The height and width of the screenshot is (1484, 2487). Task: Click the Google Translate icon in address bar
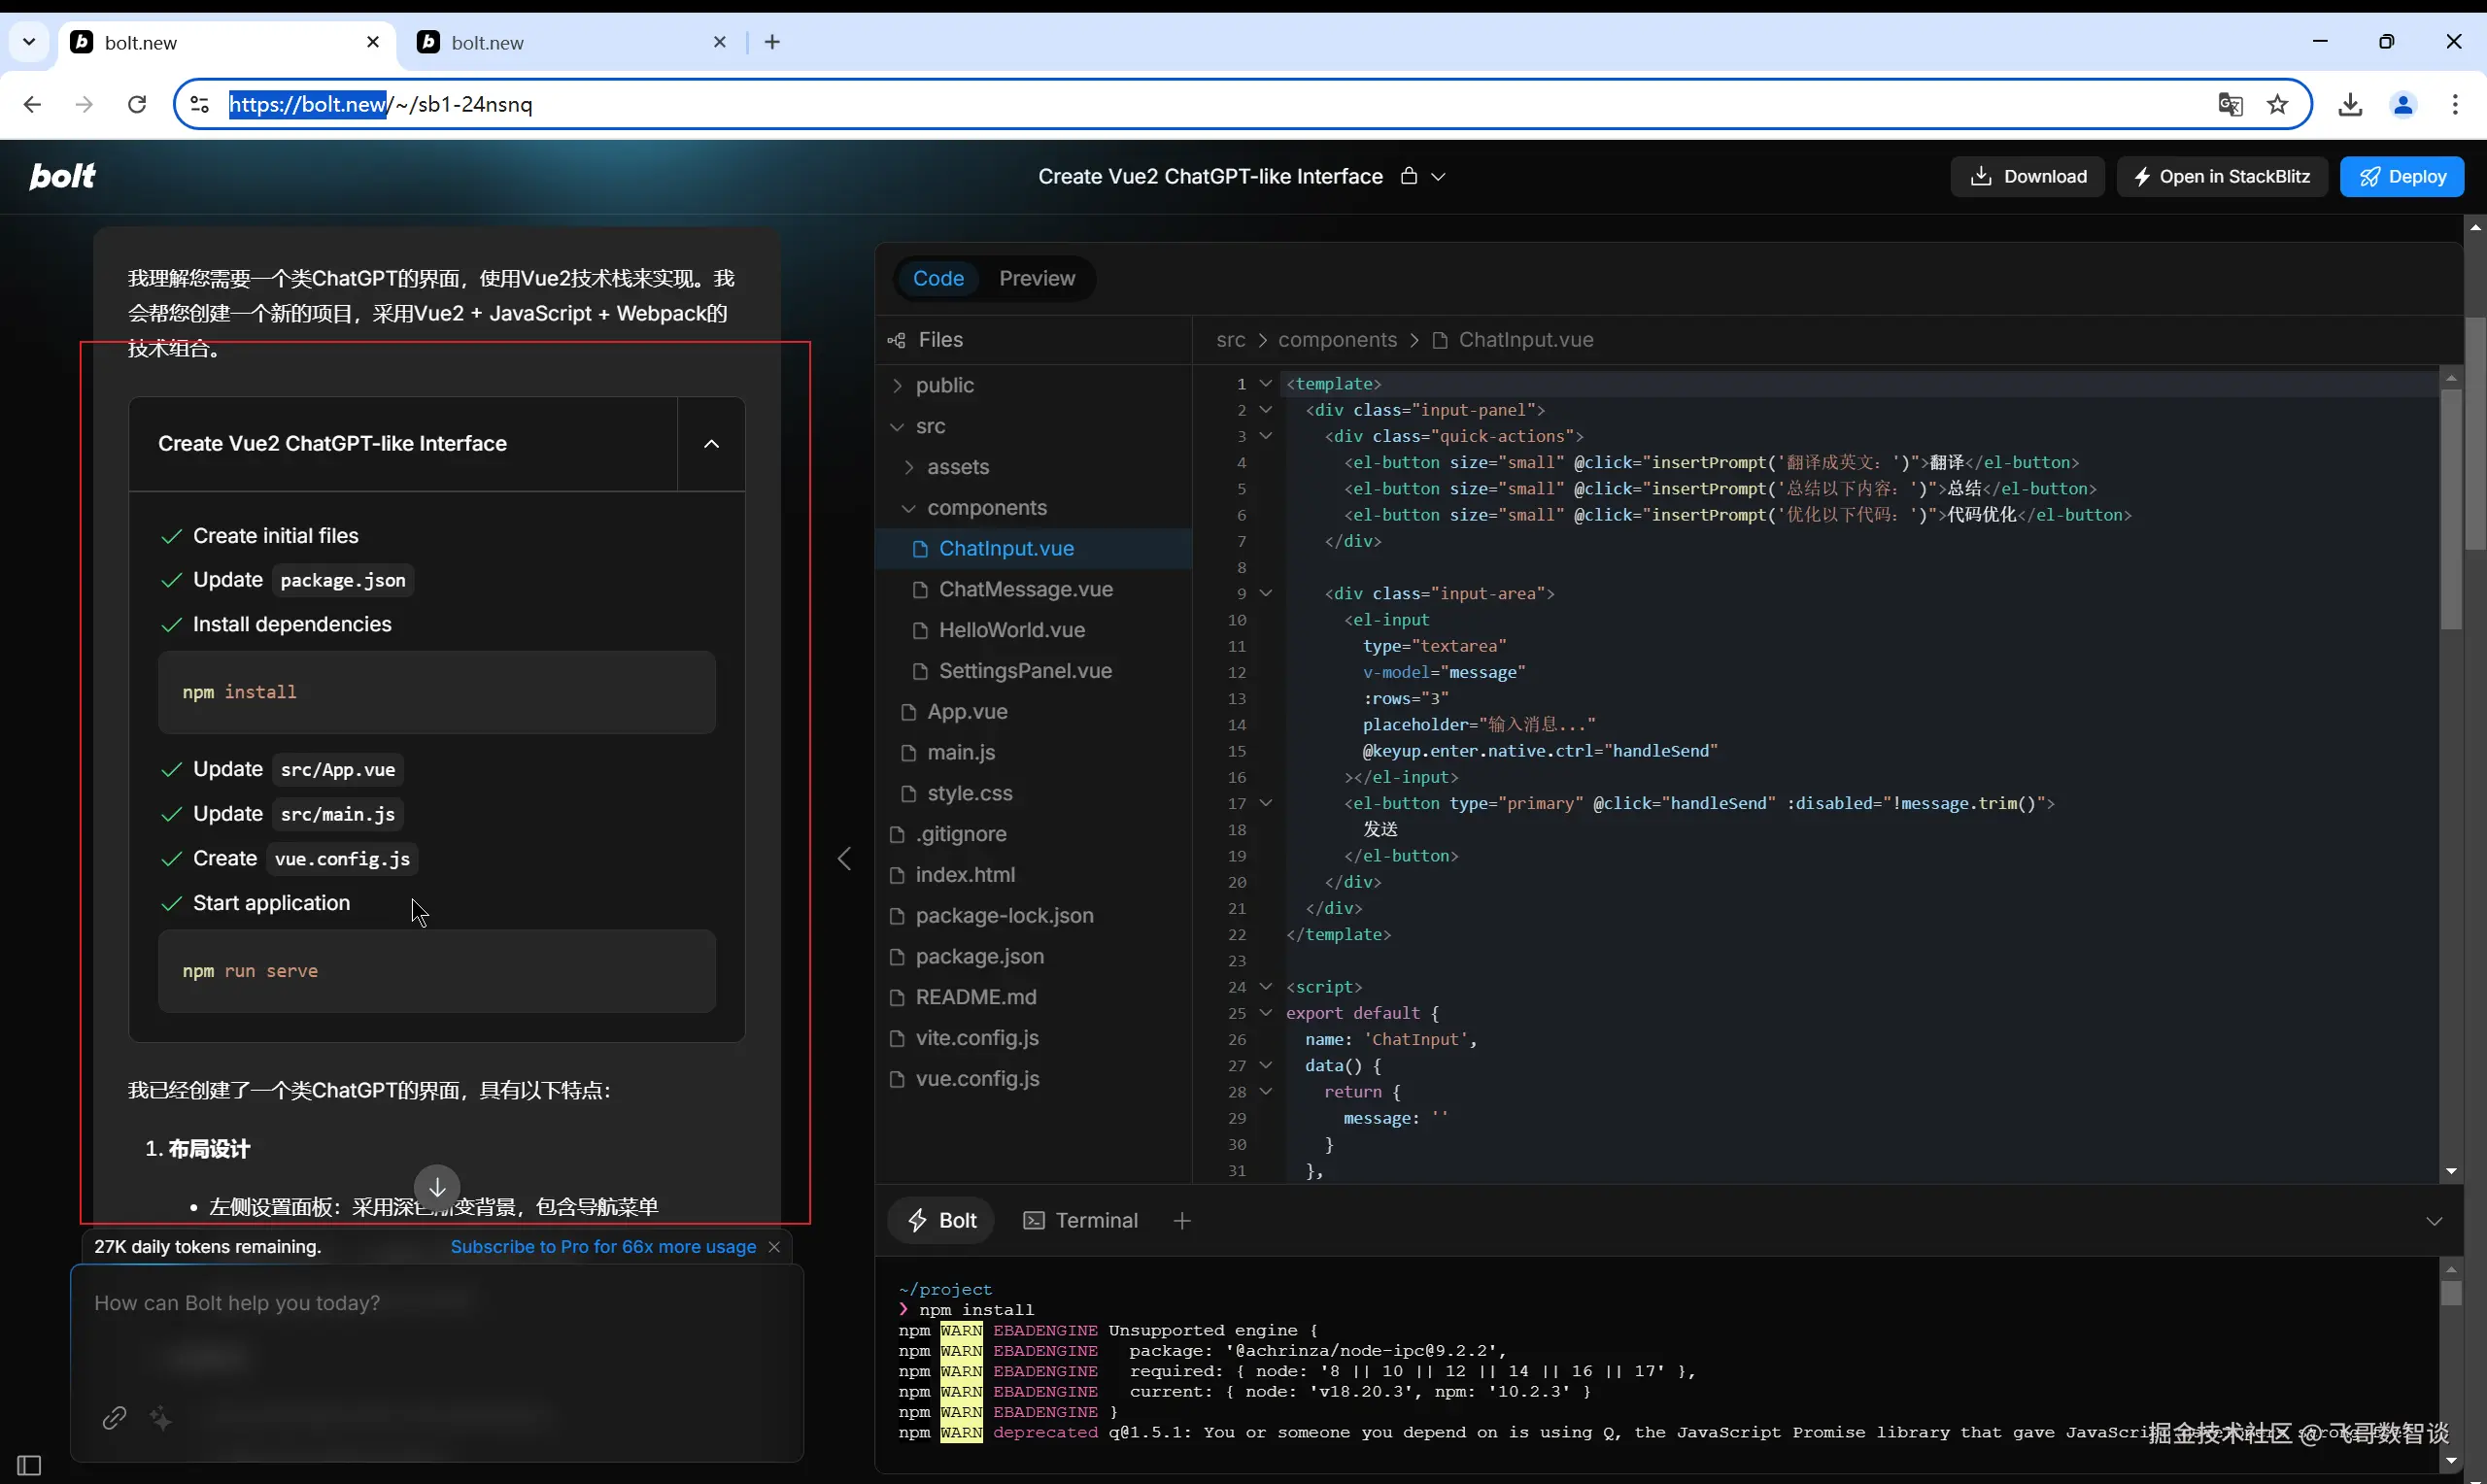(x=2229, y=104)
